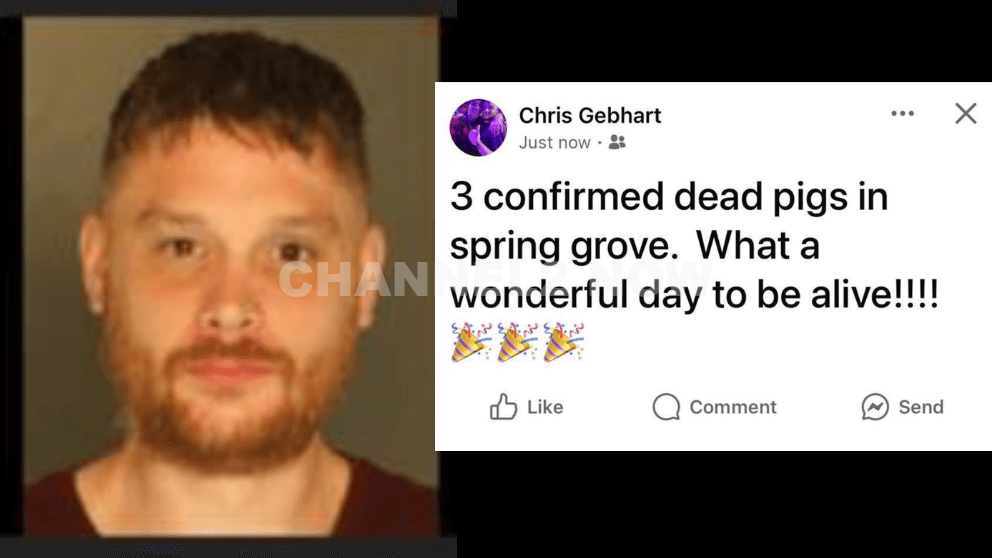Open Chris Gebhart's profile picture

point(478,127)
